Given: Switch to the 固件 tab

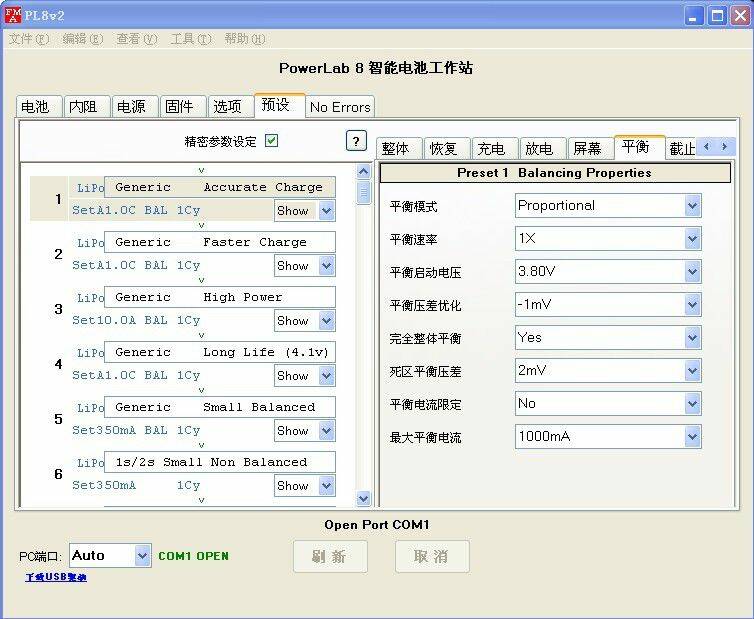Looking at the screenshot, I should (183, 106).
